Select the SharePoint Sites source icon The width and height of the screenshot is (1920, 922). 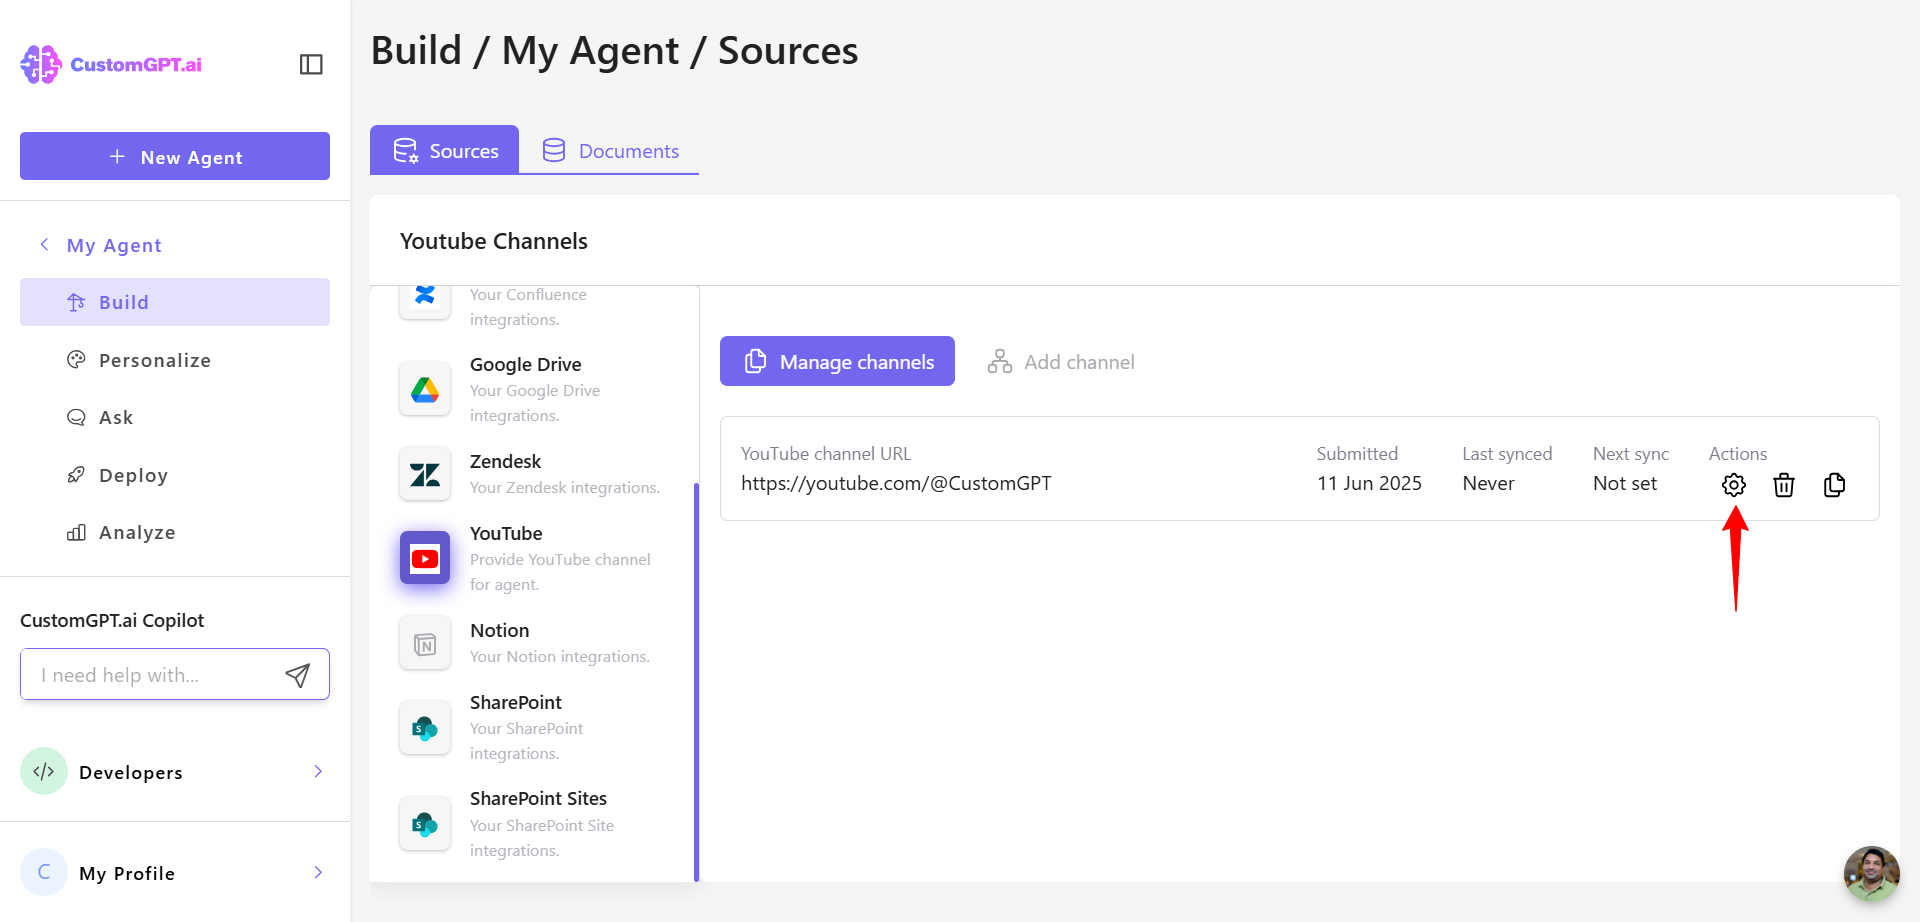coord(425,824)
